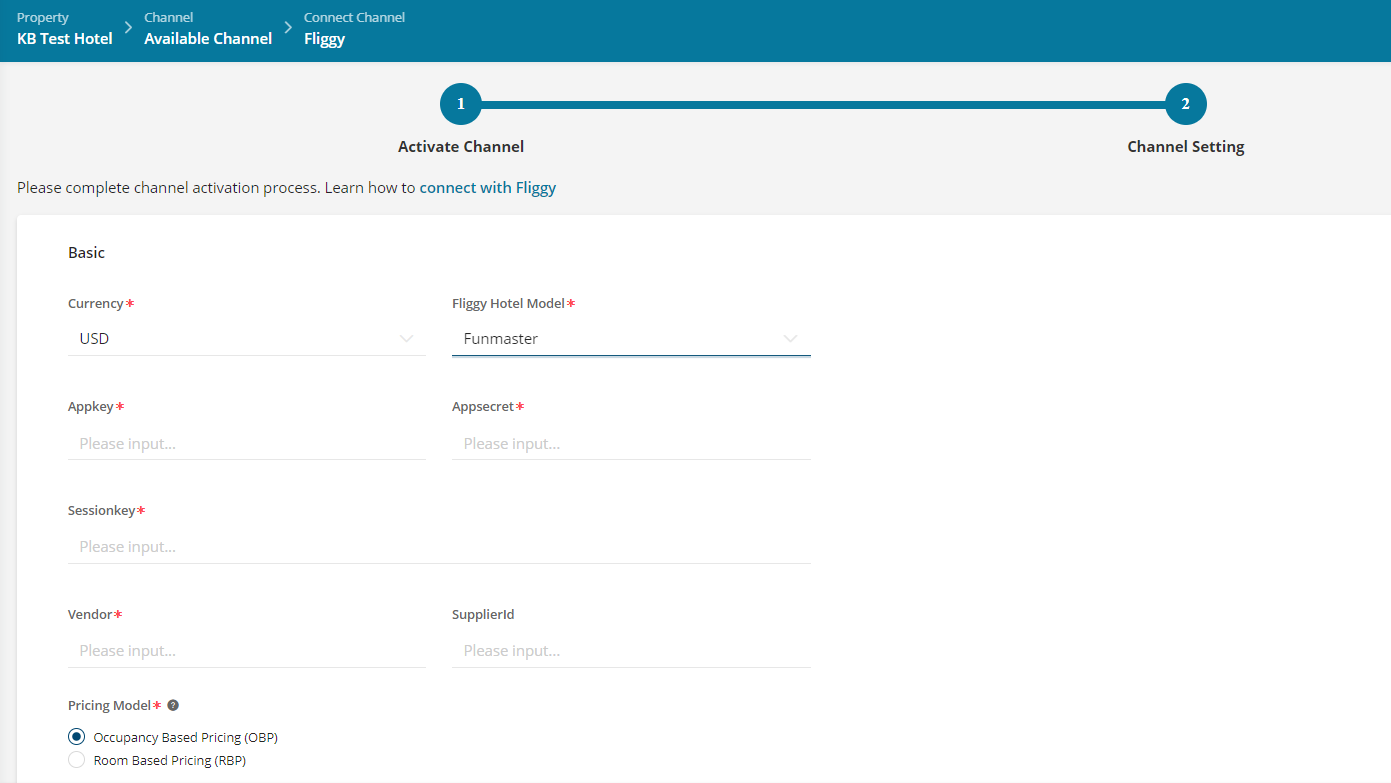
Task: Focus the Vendor input field
Action: 247,651
